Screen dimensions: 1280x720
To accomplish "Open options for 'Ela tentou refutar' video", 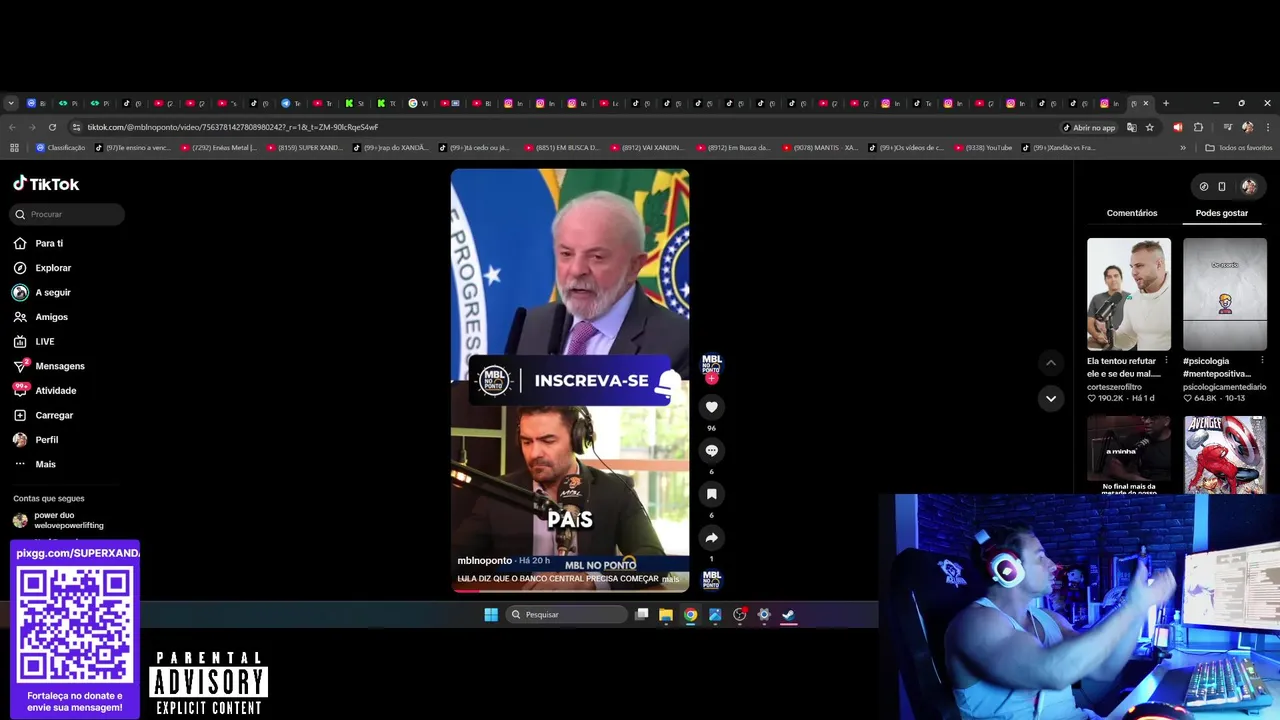I will tap(1166, 361).
